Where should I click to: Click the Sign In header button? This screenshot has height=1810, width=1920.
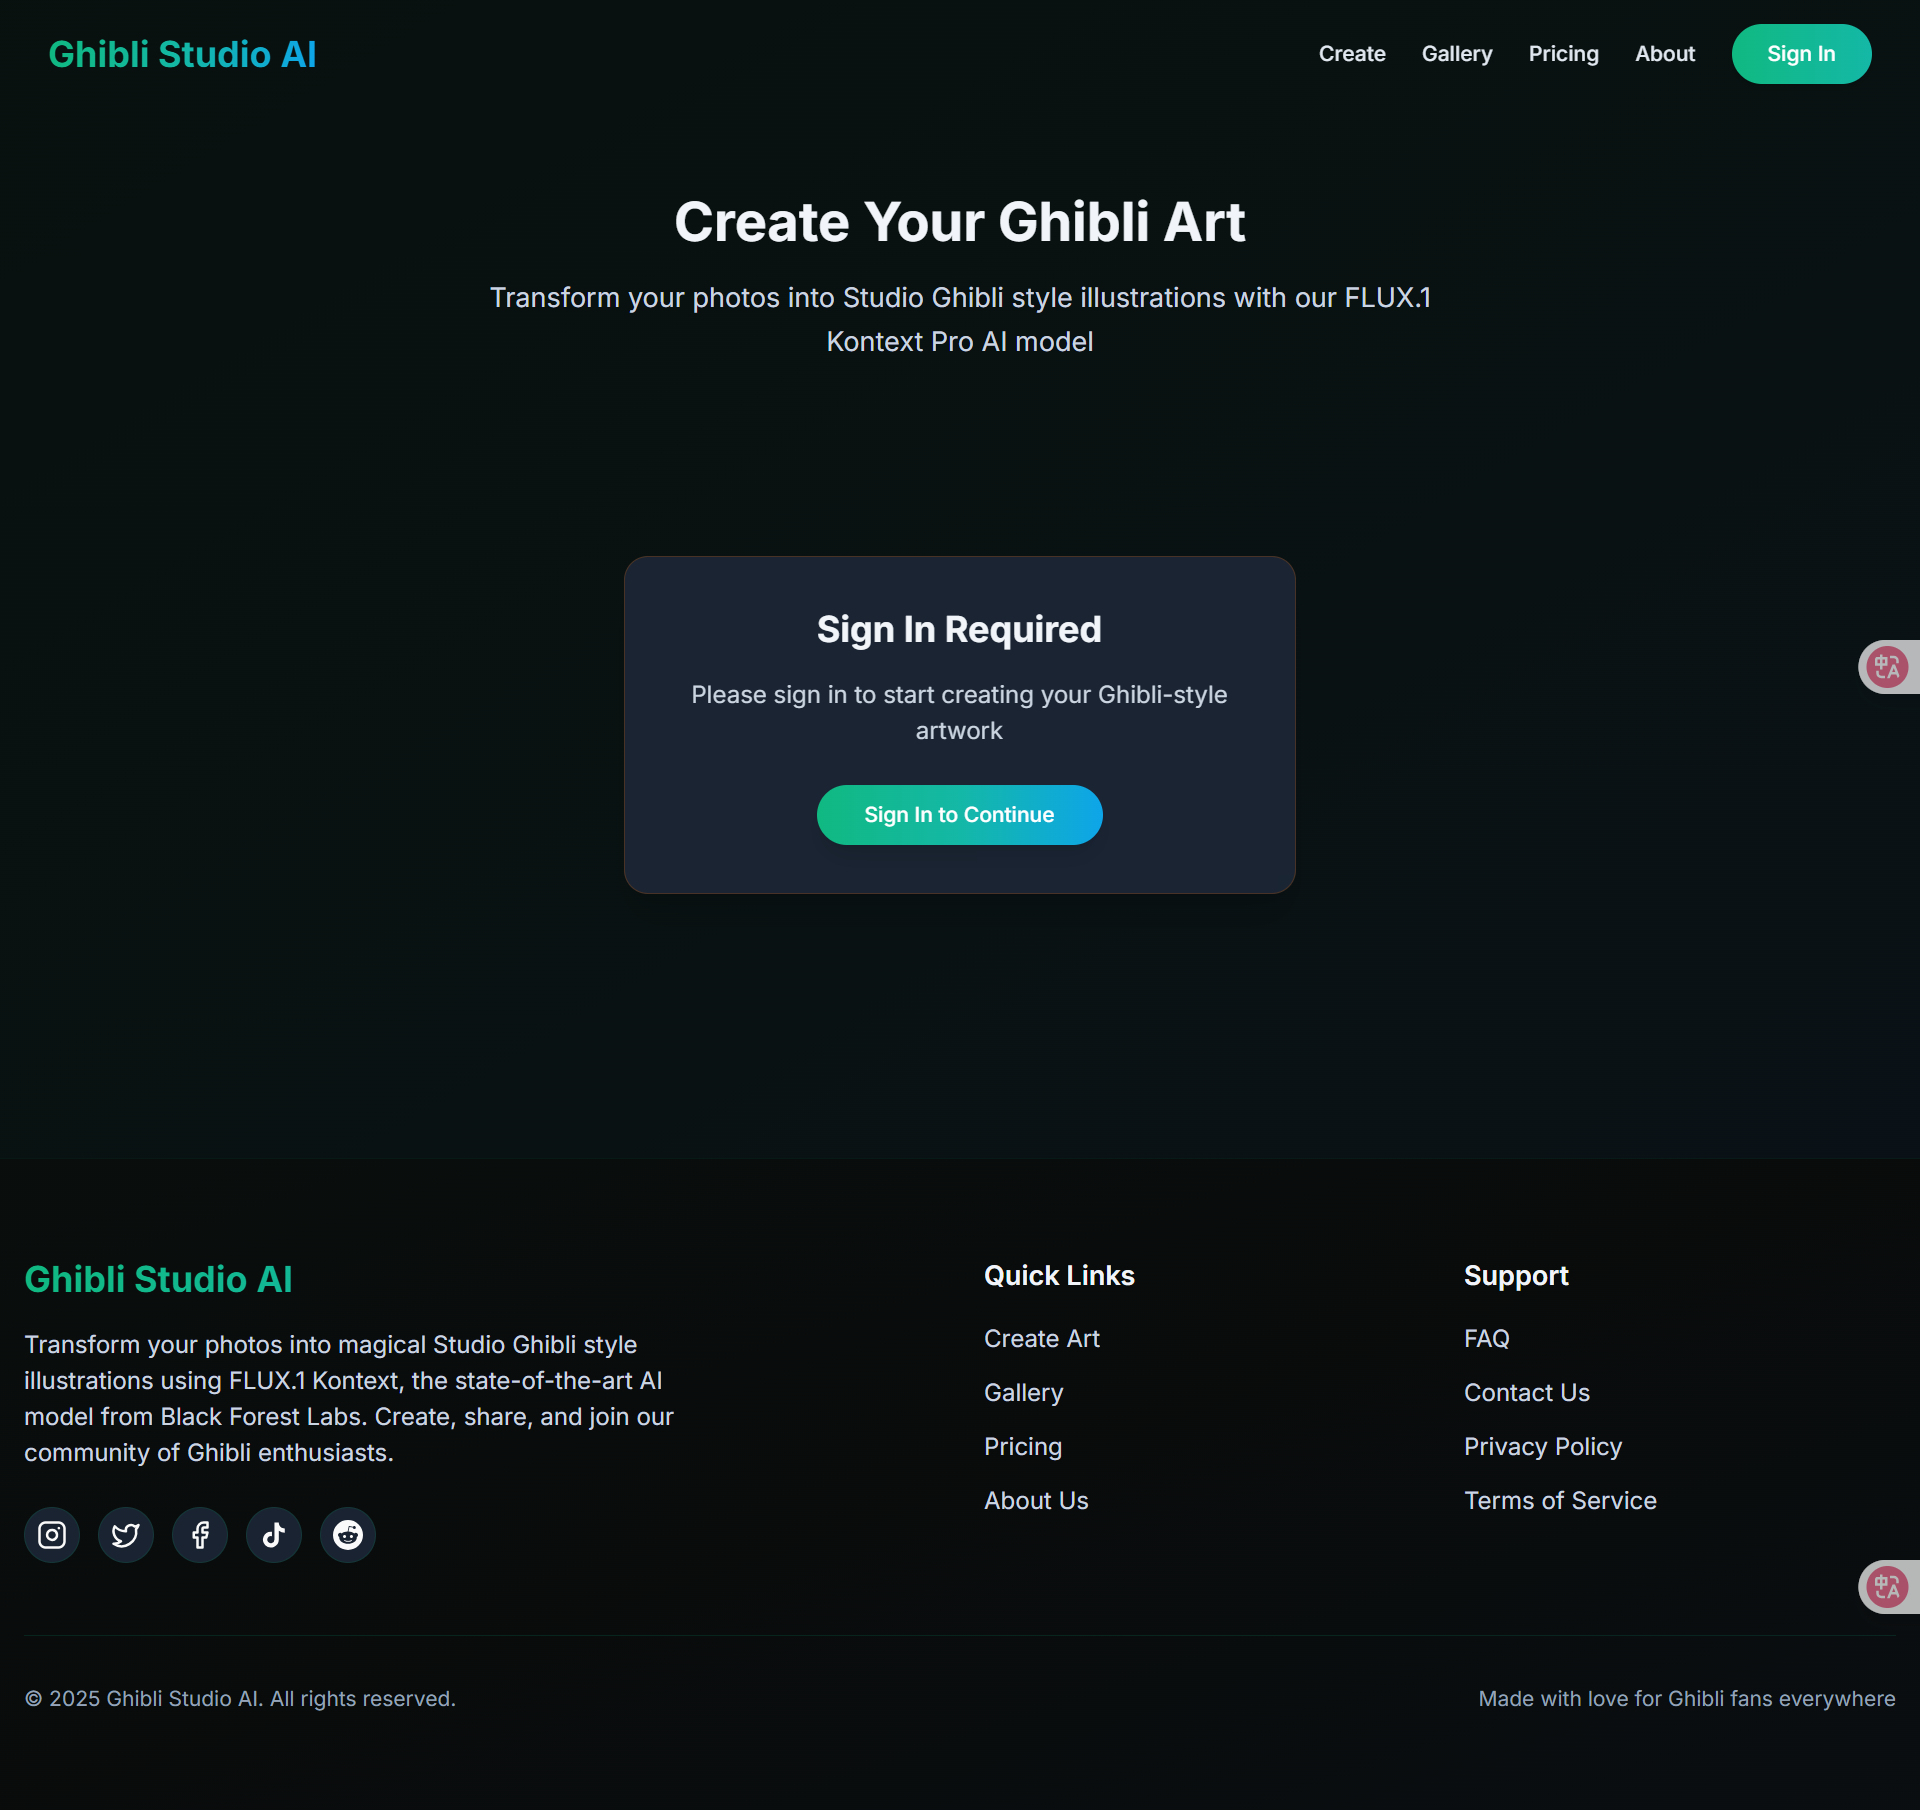click(x=1801, y=54)
